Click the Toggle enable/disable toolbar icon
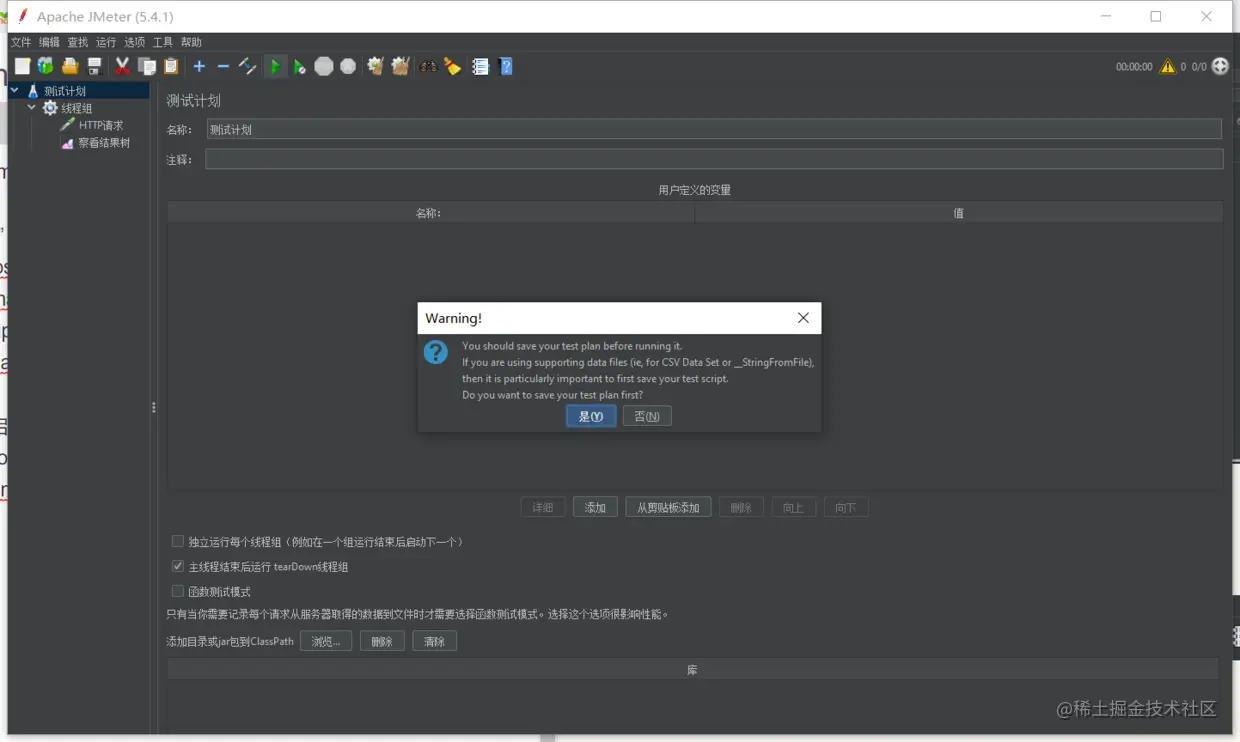This screenshot has width=1240, height=742. [x=247, y=66]
